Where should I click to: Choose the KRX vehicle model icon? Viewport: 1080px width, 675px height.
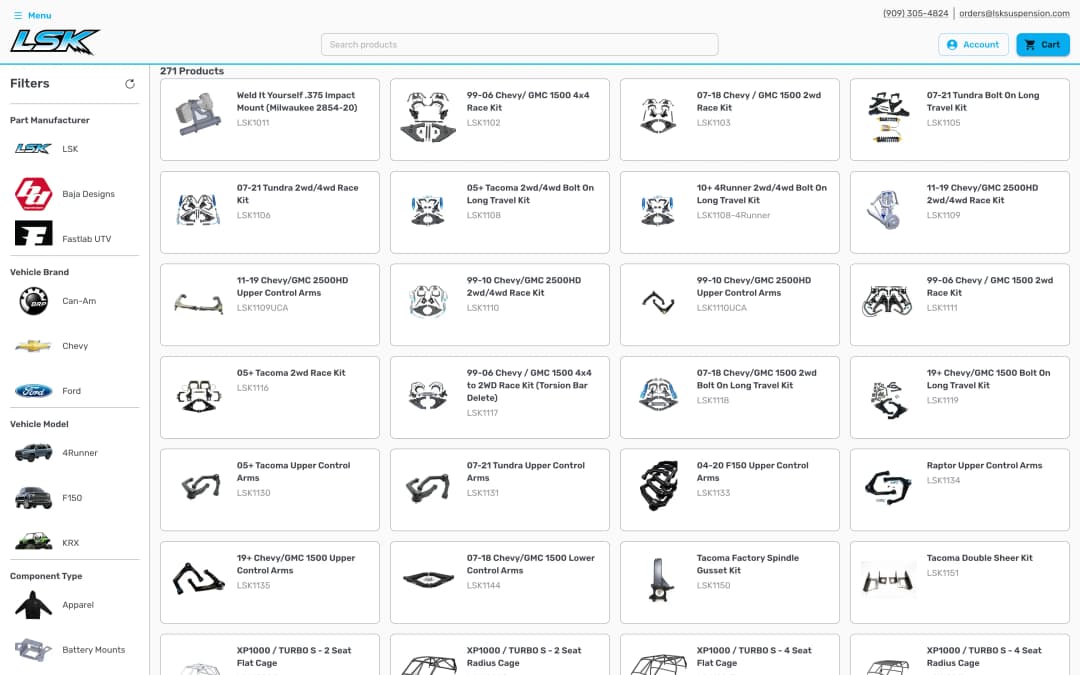[33, 542]
